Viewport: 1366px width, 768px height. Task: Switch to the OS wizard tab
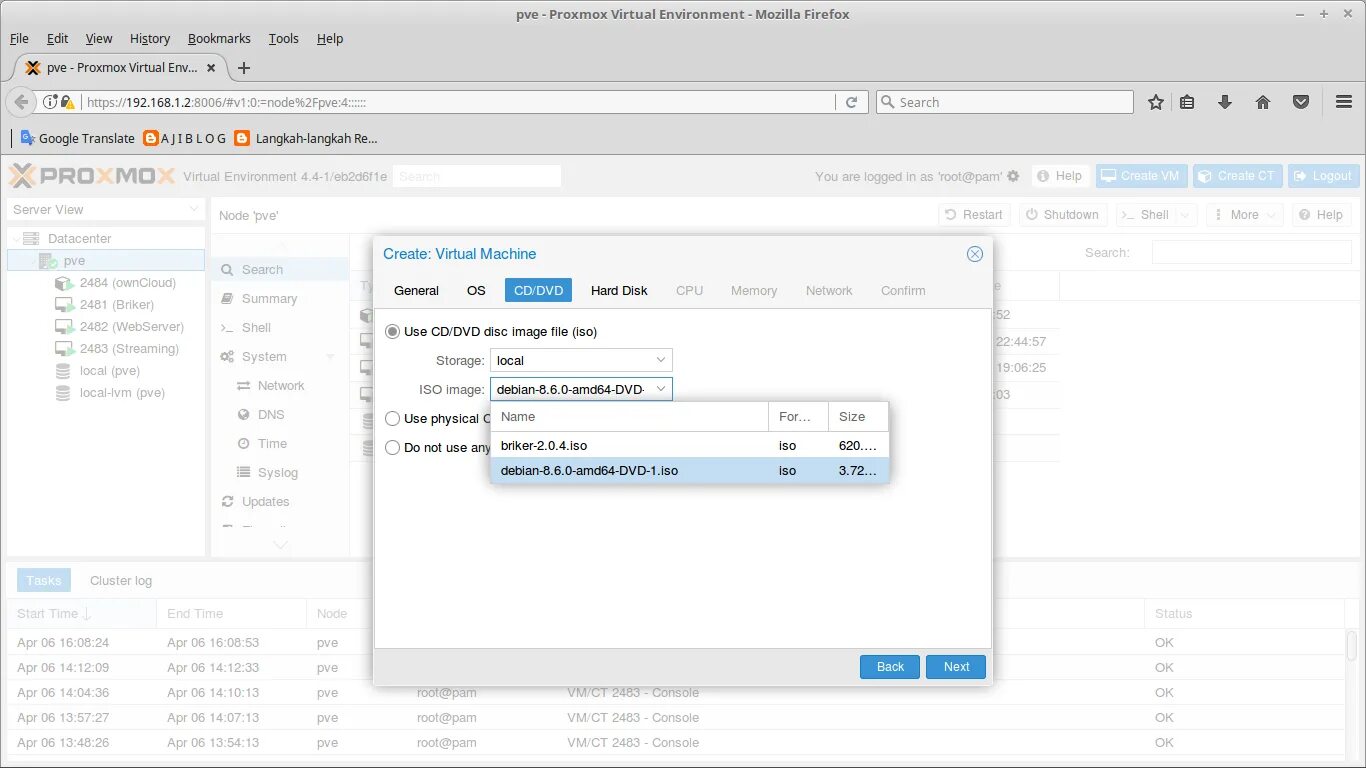pyautogui.click(x=476, y=291)
